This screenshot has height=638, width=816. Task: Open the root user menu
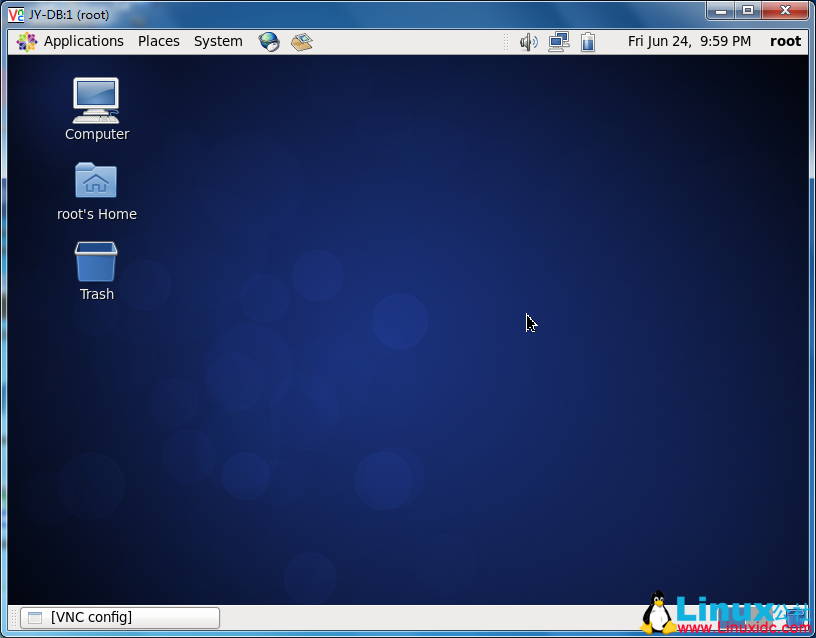point(785,41)
